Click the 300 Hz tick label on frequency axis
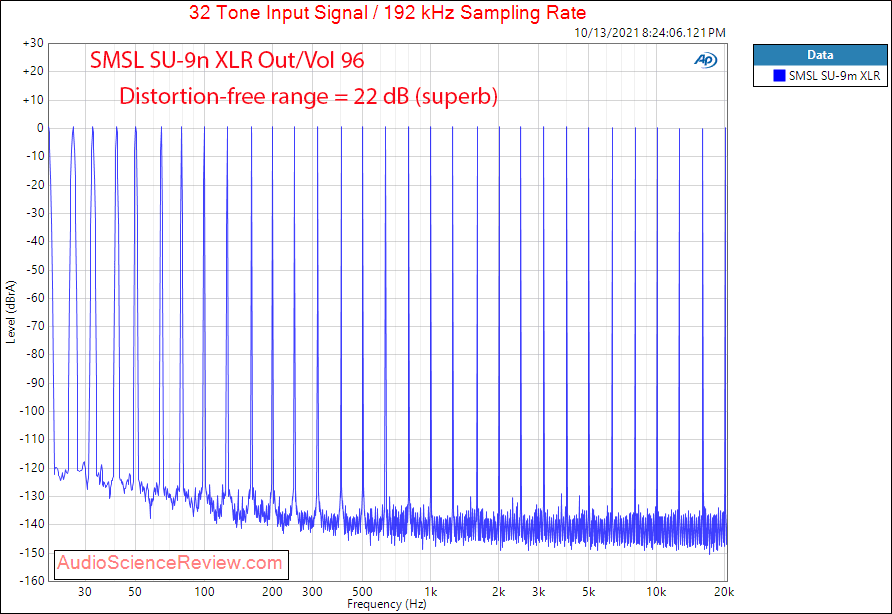This screenshot has width=892, height=614. (312, 592)
